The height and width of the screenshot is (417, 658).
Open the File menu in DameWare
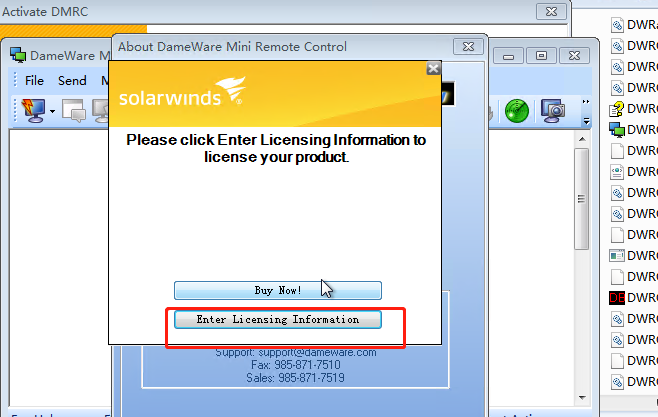tap(34, 81)
